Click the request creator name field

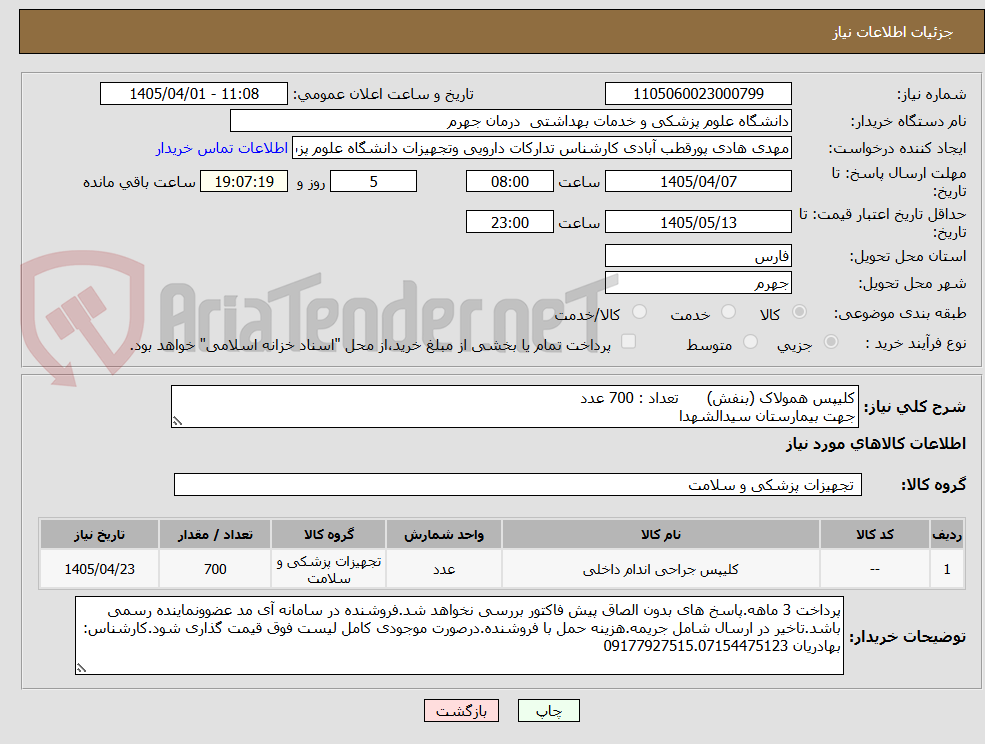(x=541, y=148)
